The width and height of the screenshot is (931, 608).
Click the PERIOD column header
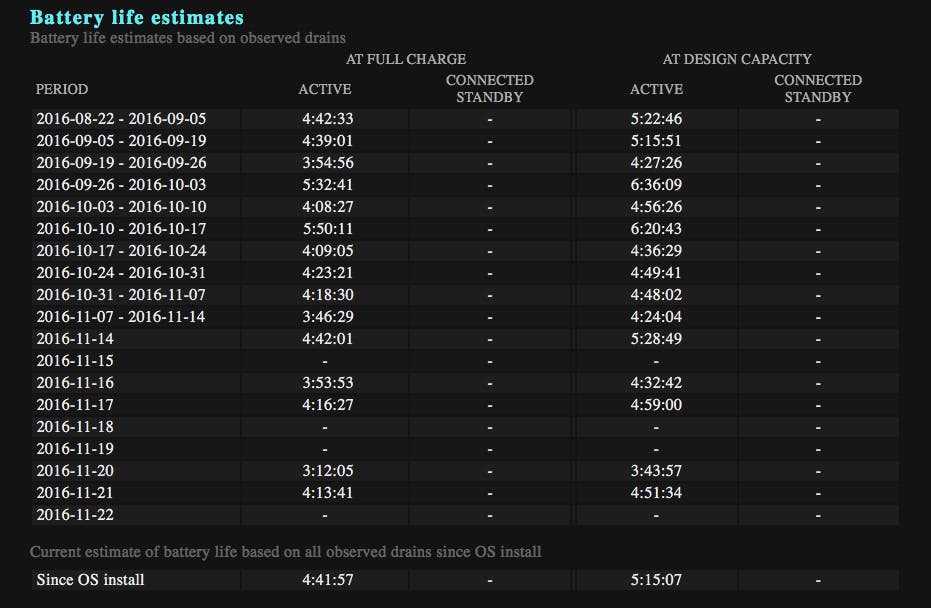62,89
